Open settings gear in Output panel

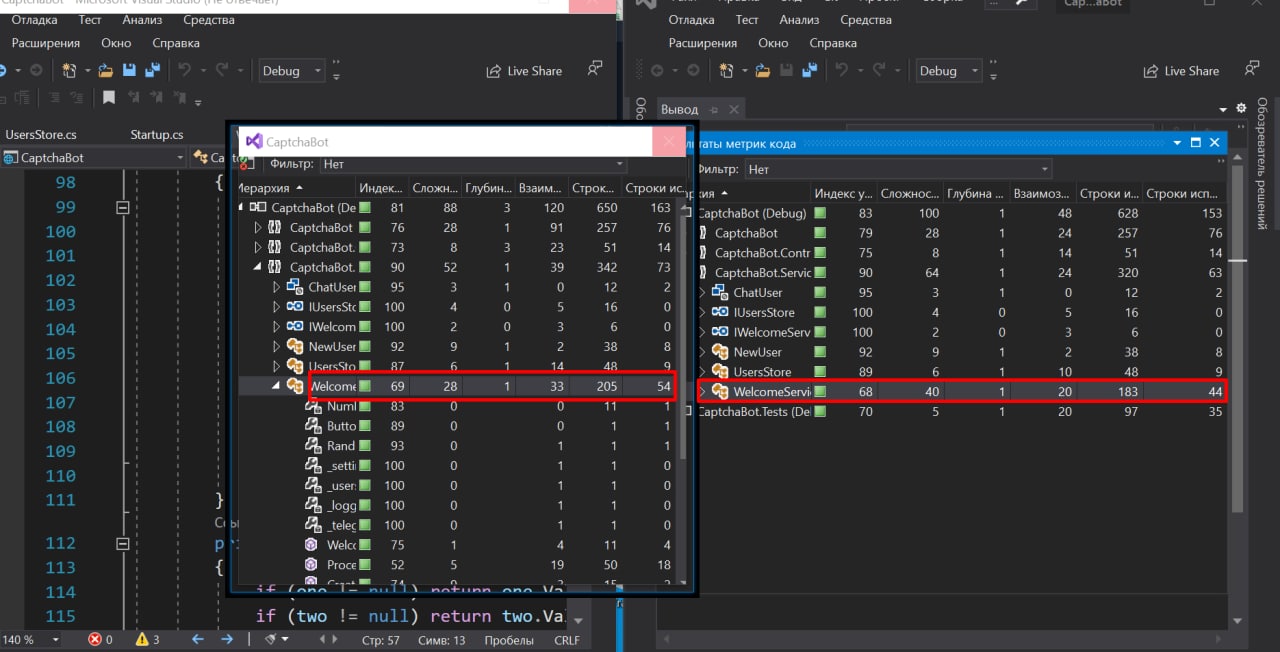pyautogui.click(x=1241, y=108)
